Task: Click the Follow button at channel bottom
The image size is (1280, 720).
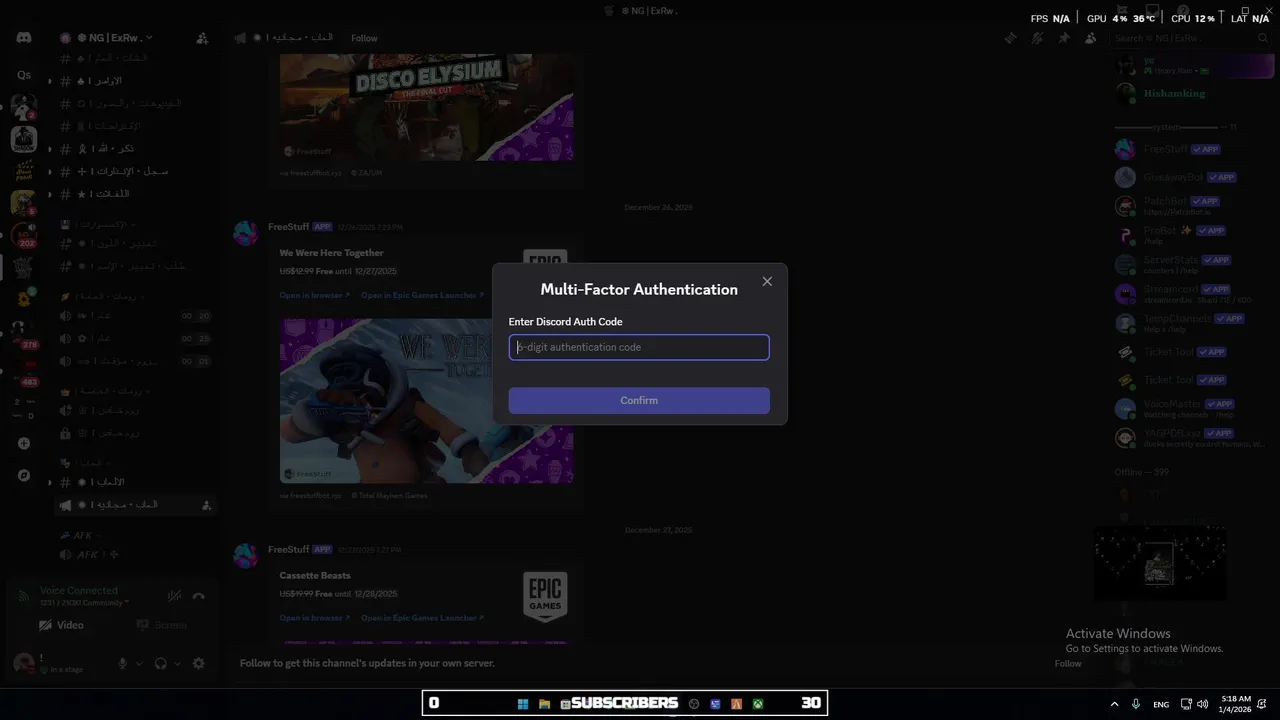Action: 1068,663
